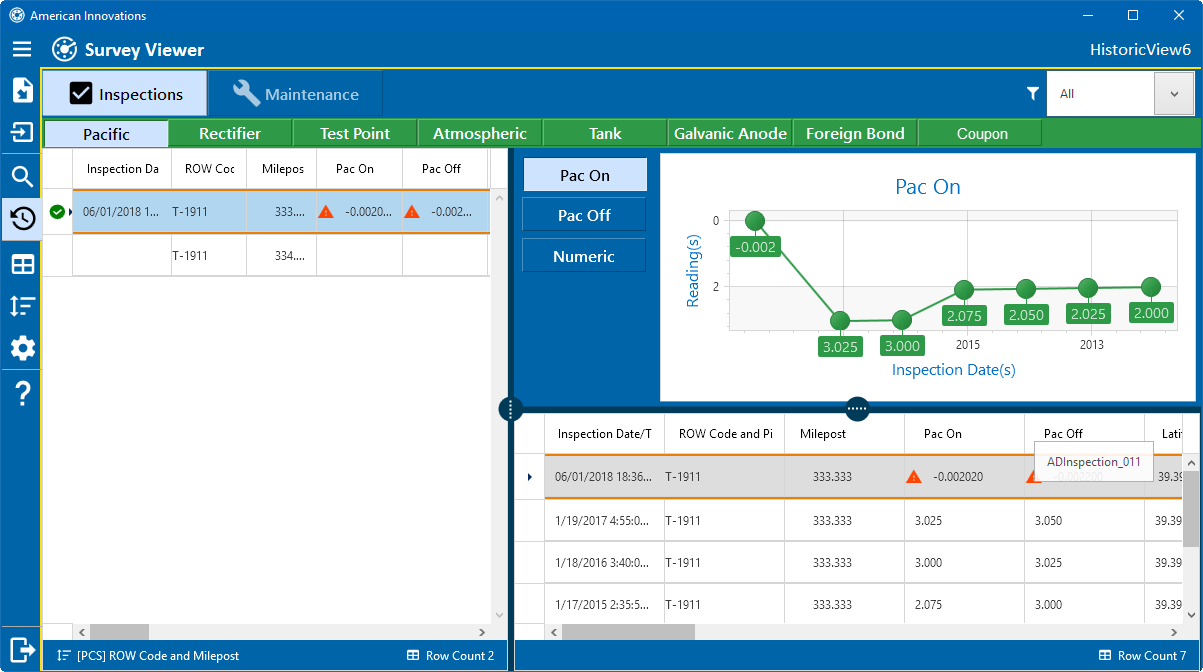Switch to the Maintenance tab
This screenshot has width=1203, height=672.
[x=296, y=94]
